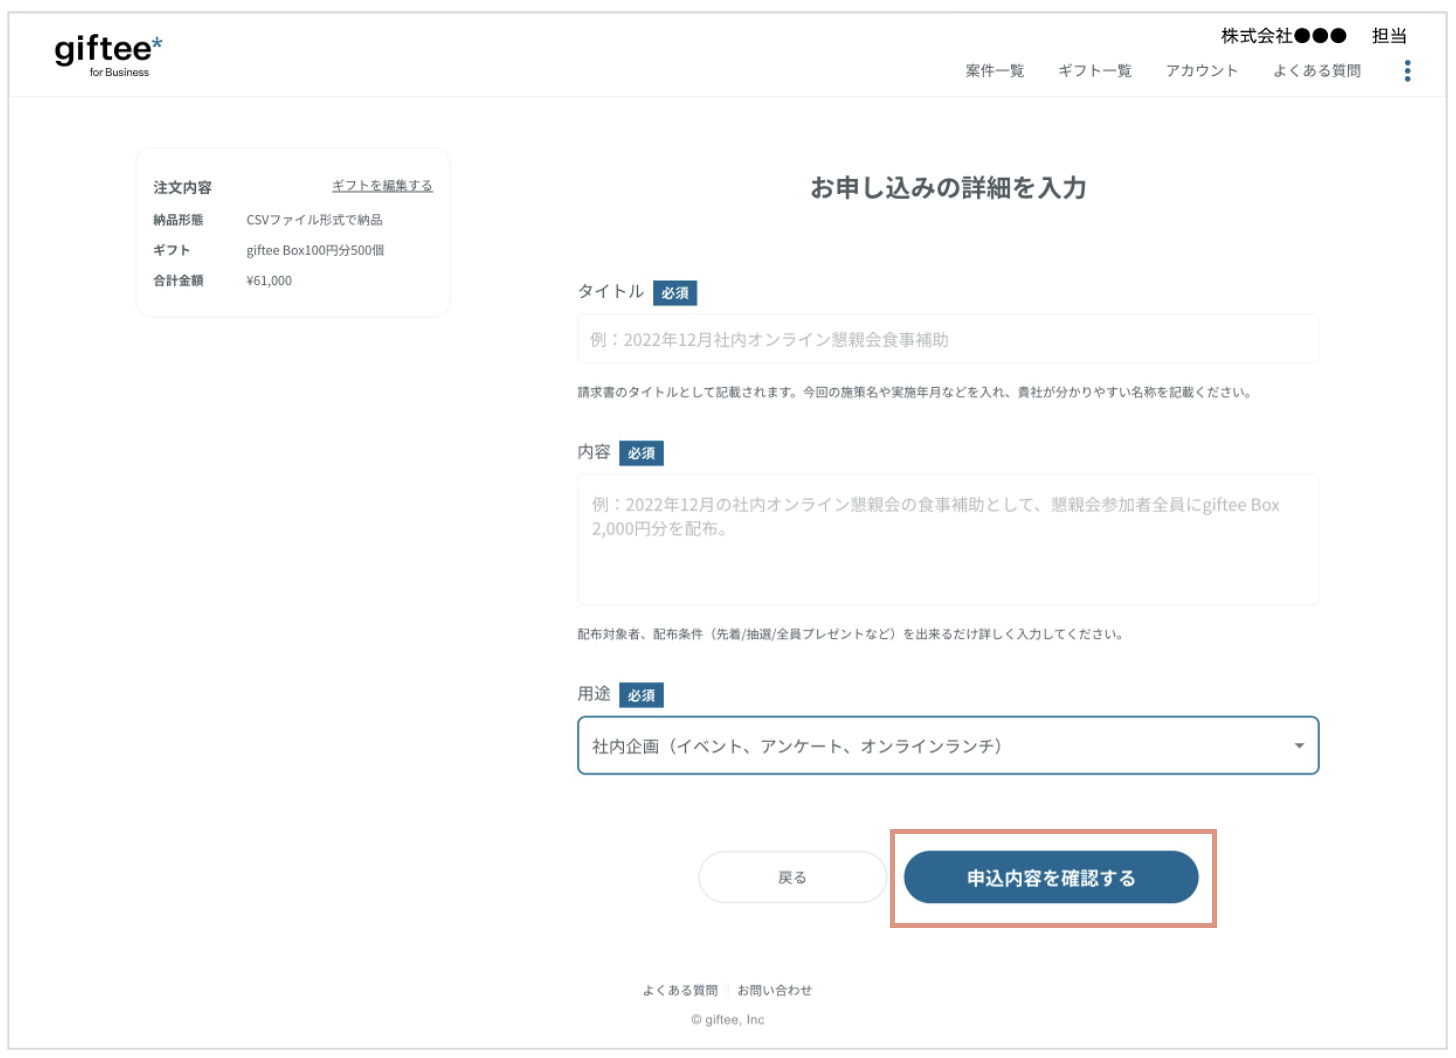Screen dimensions: 1456x1058
Task: Click into the 内容 text area
Action: tap(947, 540)
